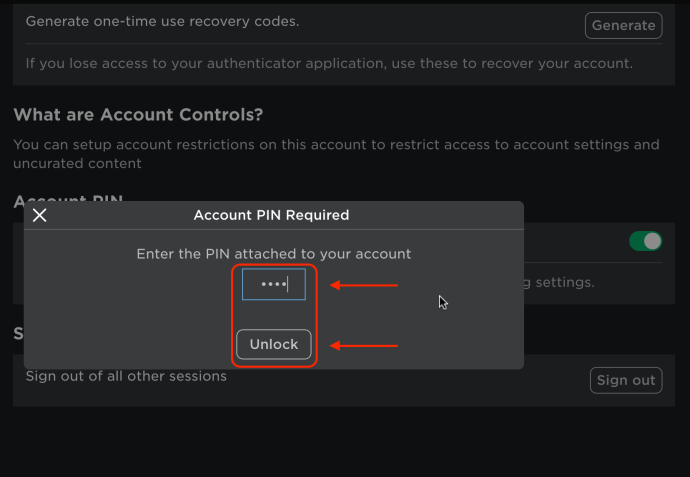This screenshot has height=477, width=690.
Task: Close the Account PIN Required dialog
Action: [x=40, y=215]
